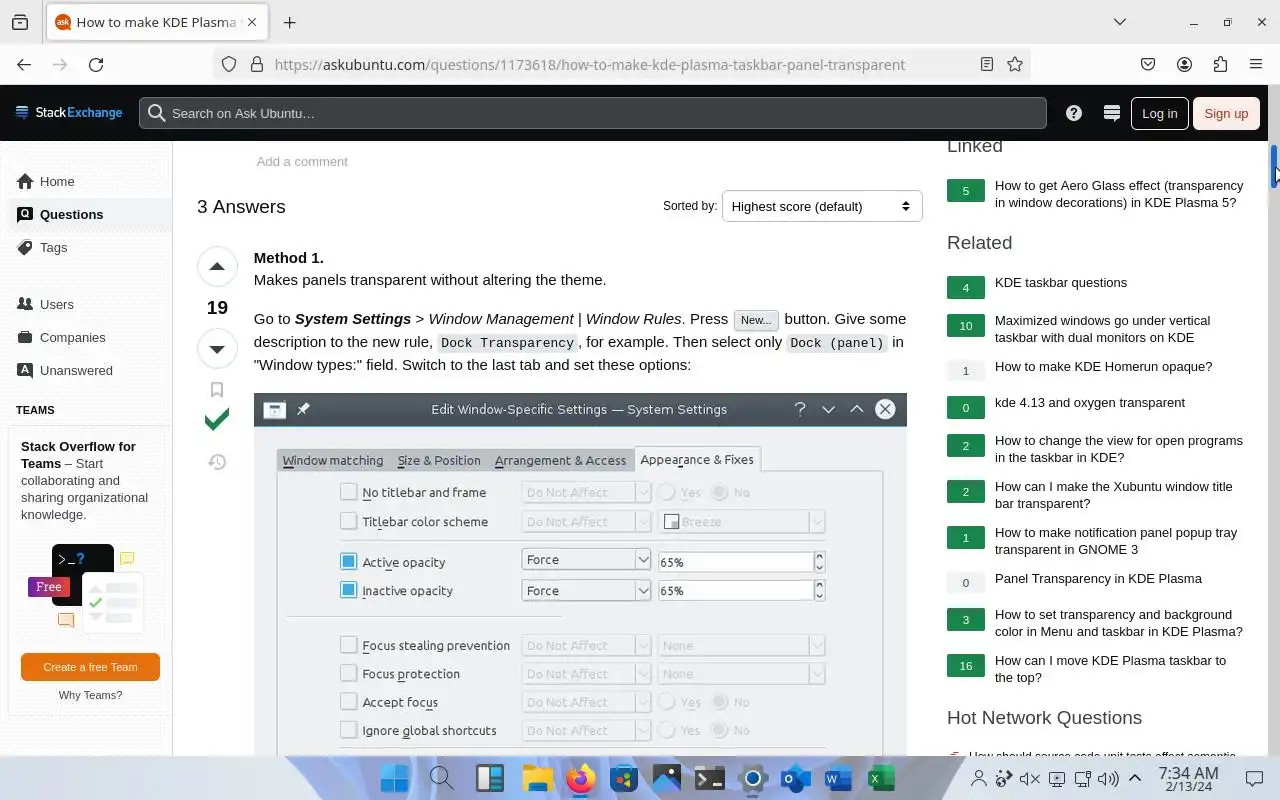Open Focus stealing prevention None dropdown
This screenshot has width=1280, height=800.
pyautogui.click(x=741, y=645)
